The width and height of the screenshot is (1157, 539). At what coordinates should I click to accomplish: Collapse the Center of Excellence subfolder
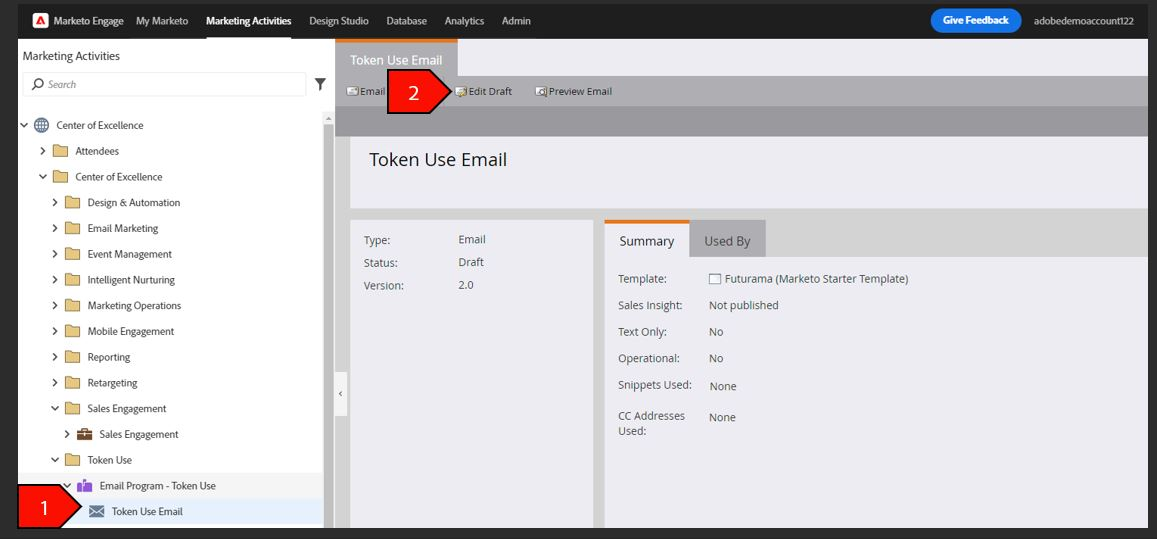43,176
